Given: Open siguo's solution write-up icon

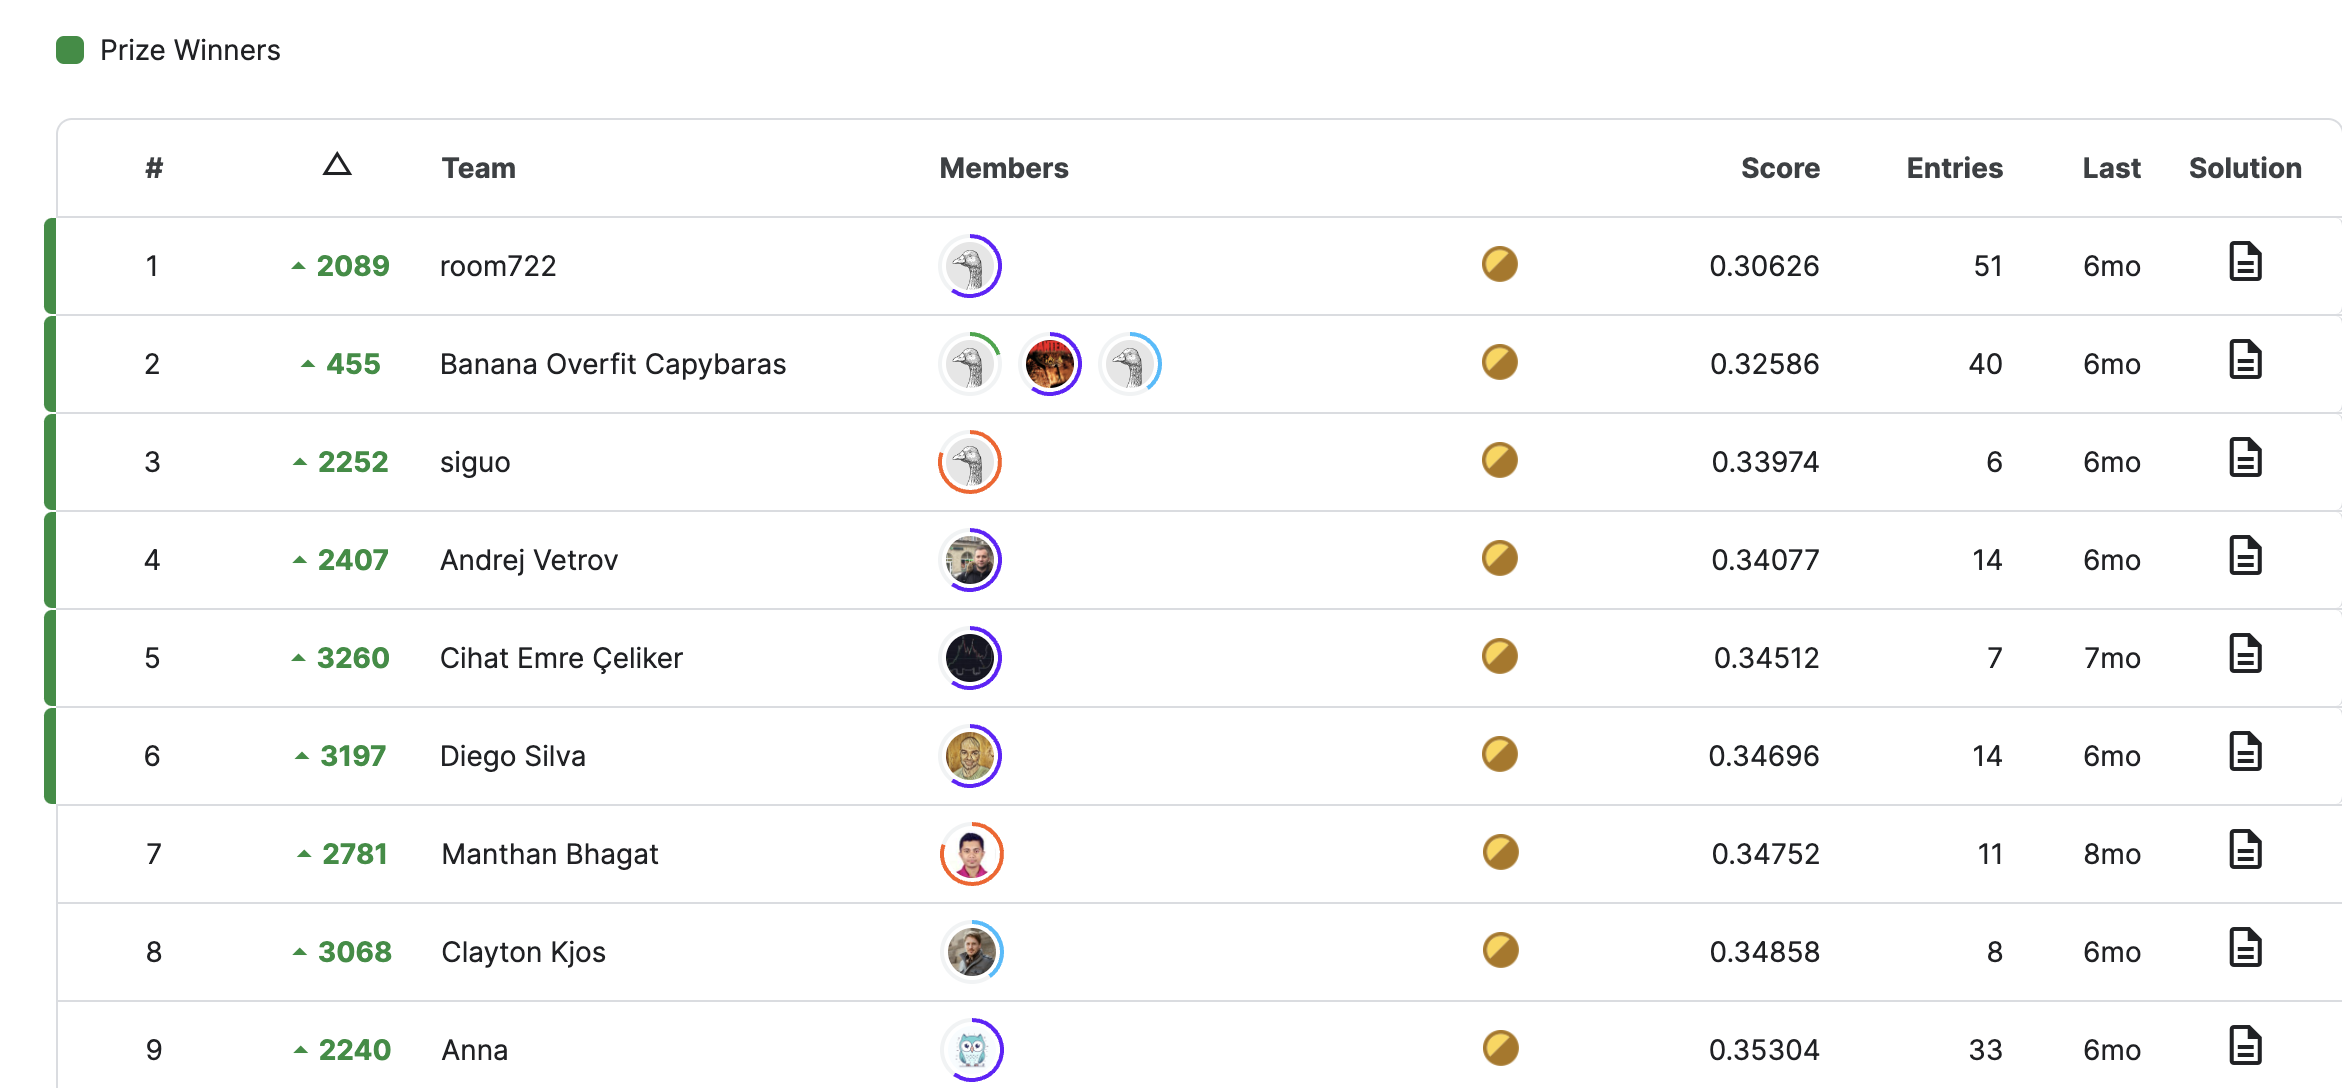Looking at the screenshot, I should [2245, 459].
